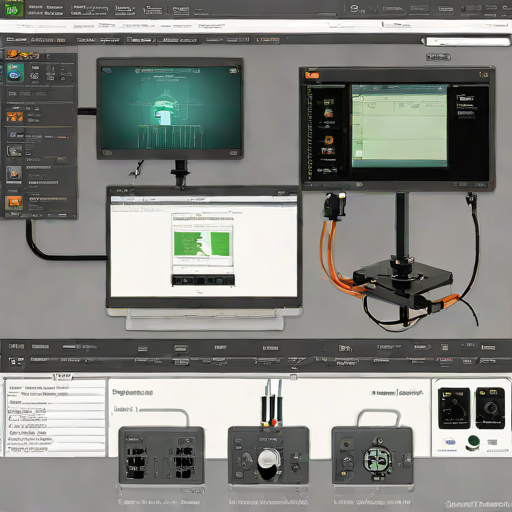The width and height of the screenshot is (512, 512).
Task: Open the black device thumbnail with round lens
Action: click(490, 408)
